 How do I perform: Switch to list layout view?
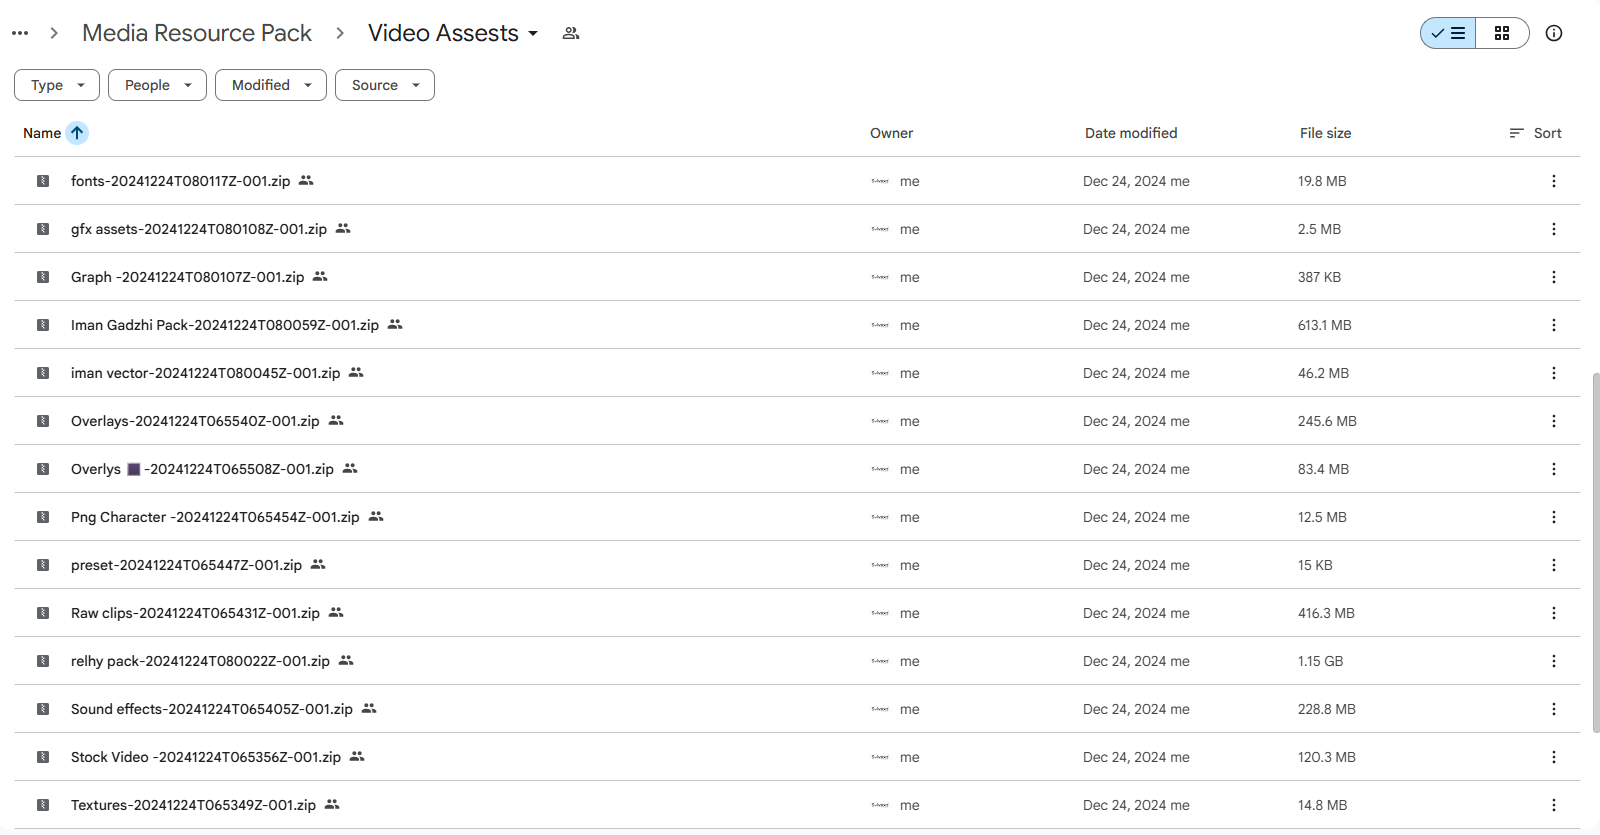click(x=1448, y=33)
